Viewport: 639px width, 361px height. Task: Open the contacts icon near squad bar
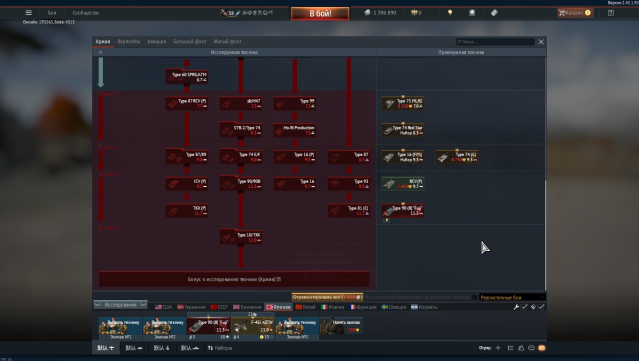[521, 348]
